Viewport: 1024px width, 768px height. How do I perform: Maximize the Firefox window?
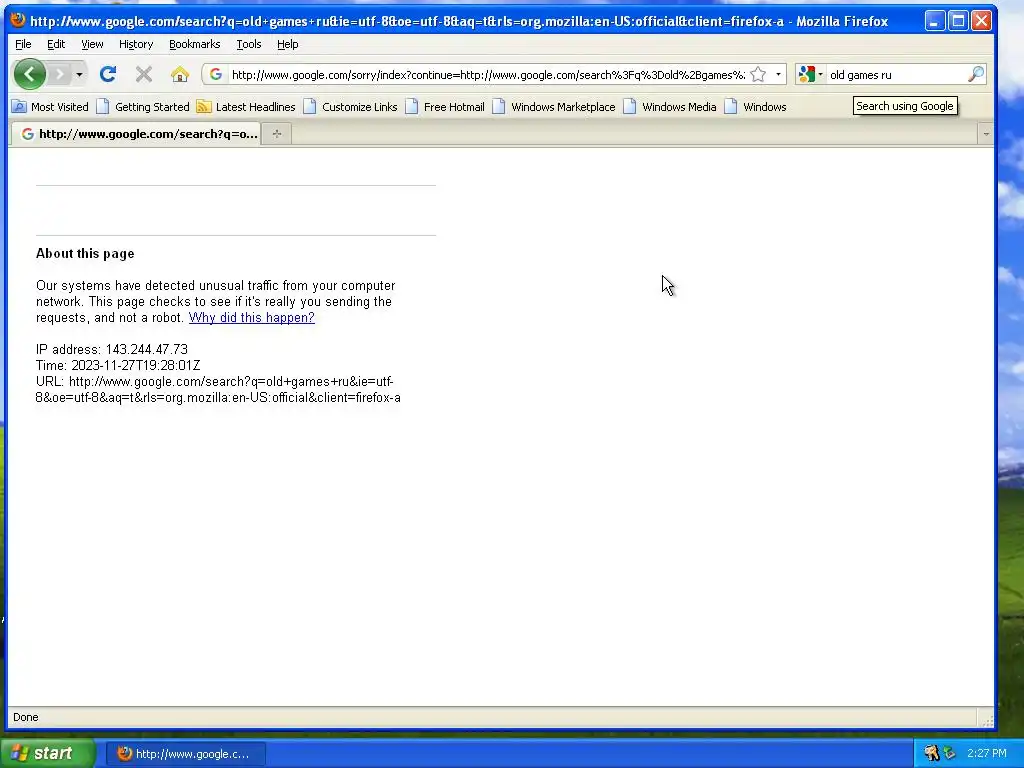pyautogui.click(x=958, y=21)
